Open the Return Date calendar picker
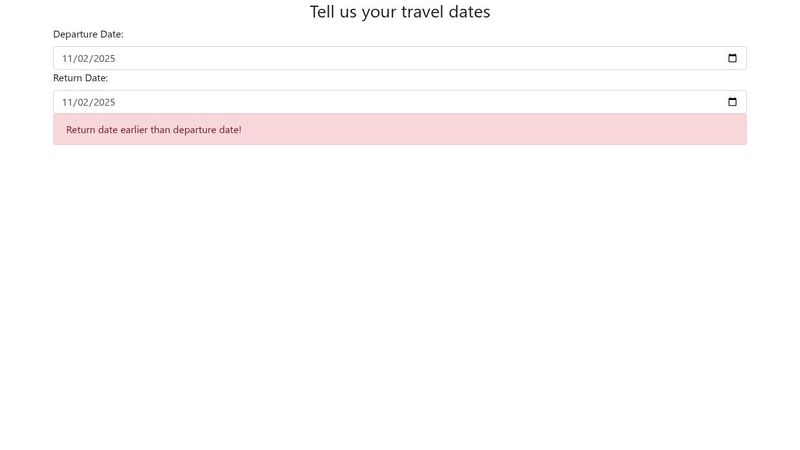Viewport: 800px width, 450px height. click(x=732, y=102)
